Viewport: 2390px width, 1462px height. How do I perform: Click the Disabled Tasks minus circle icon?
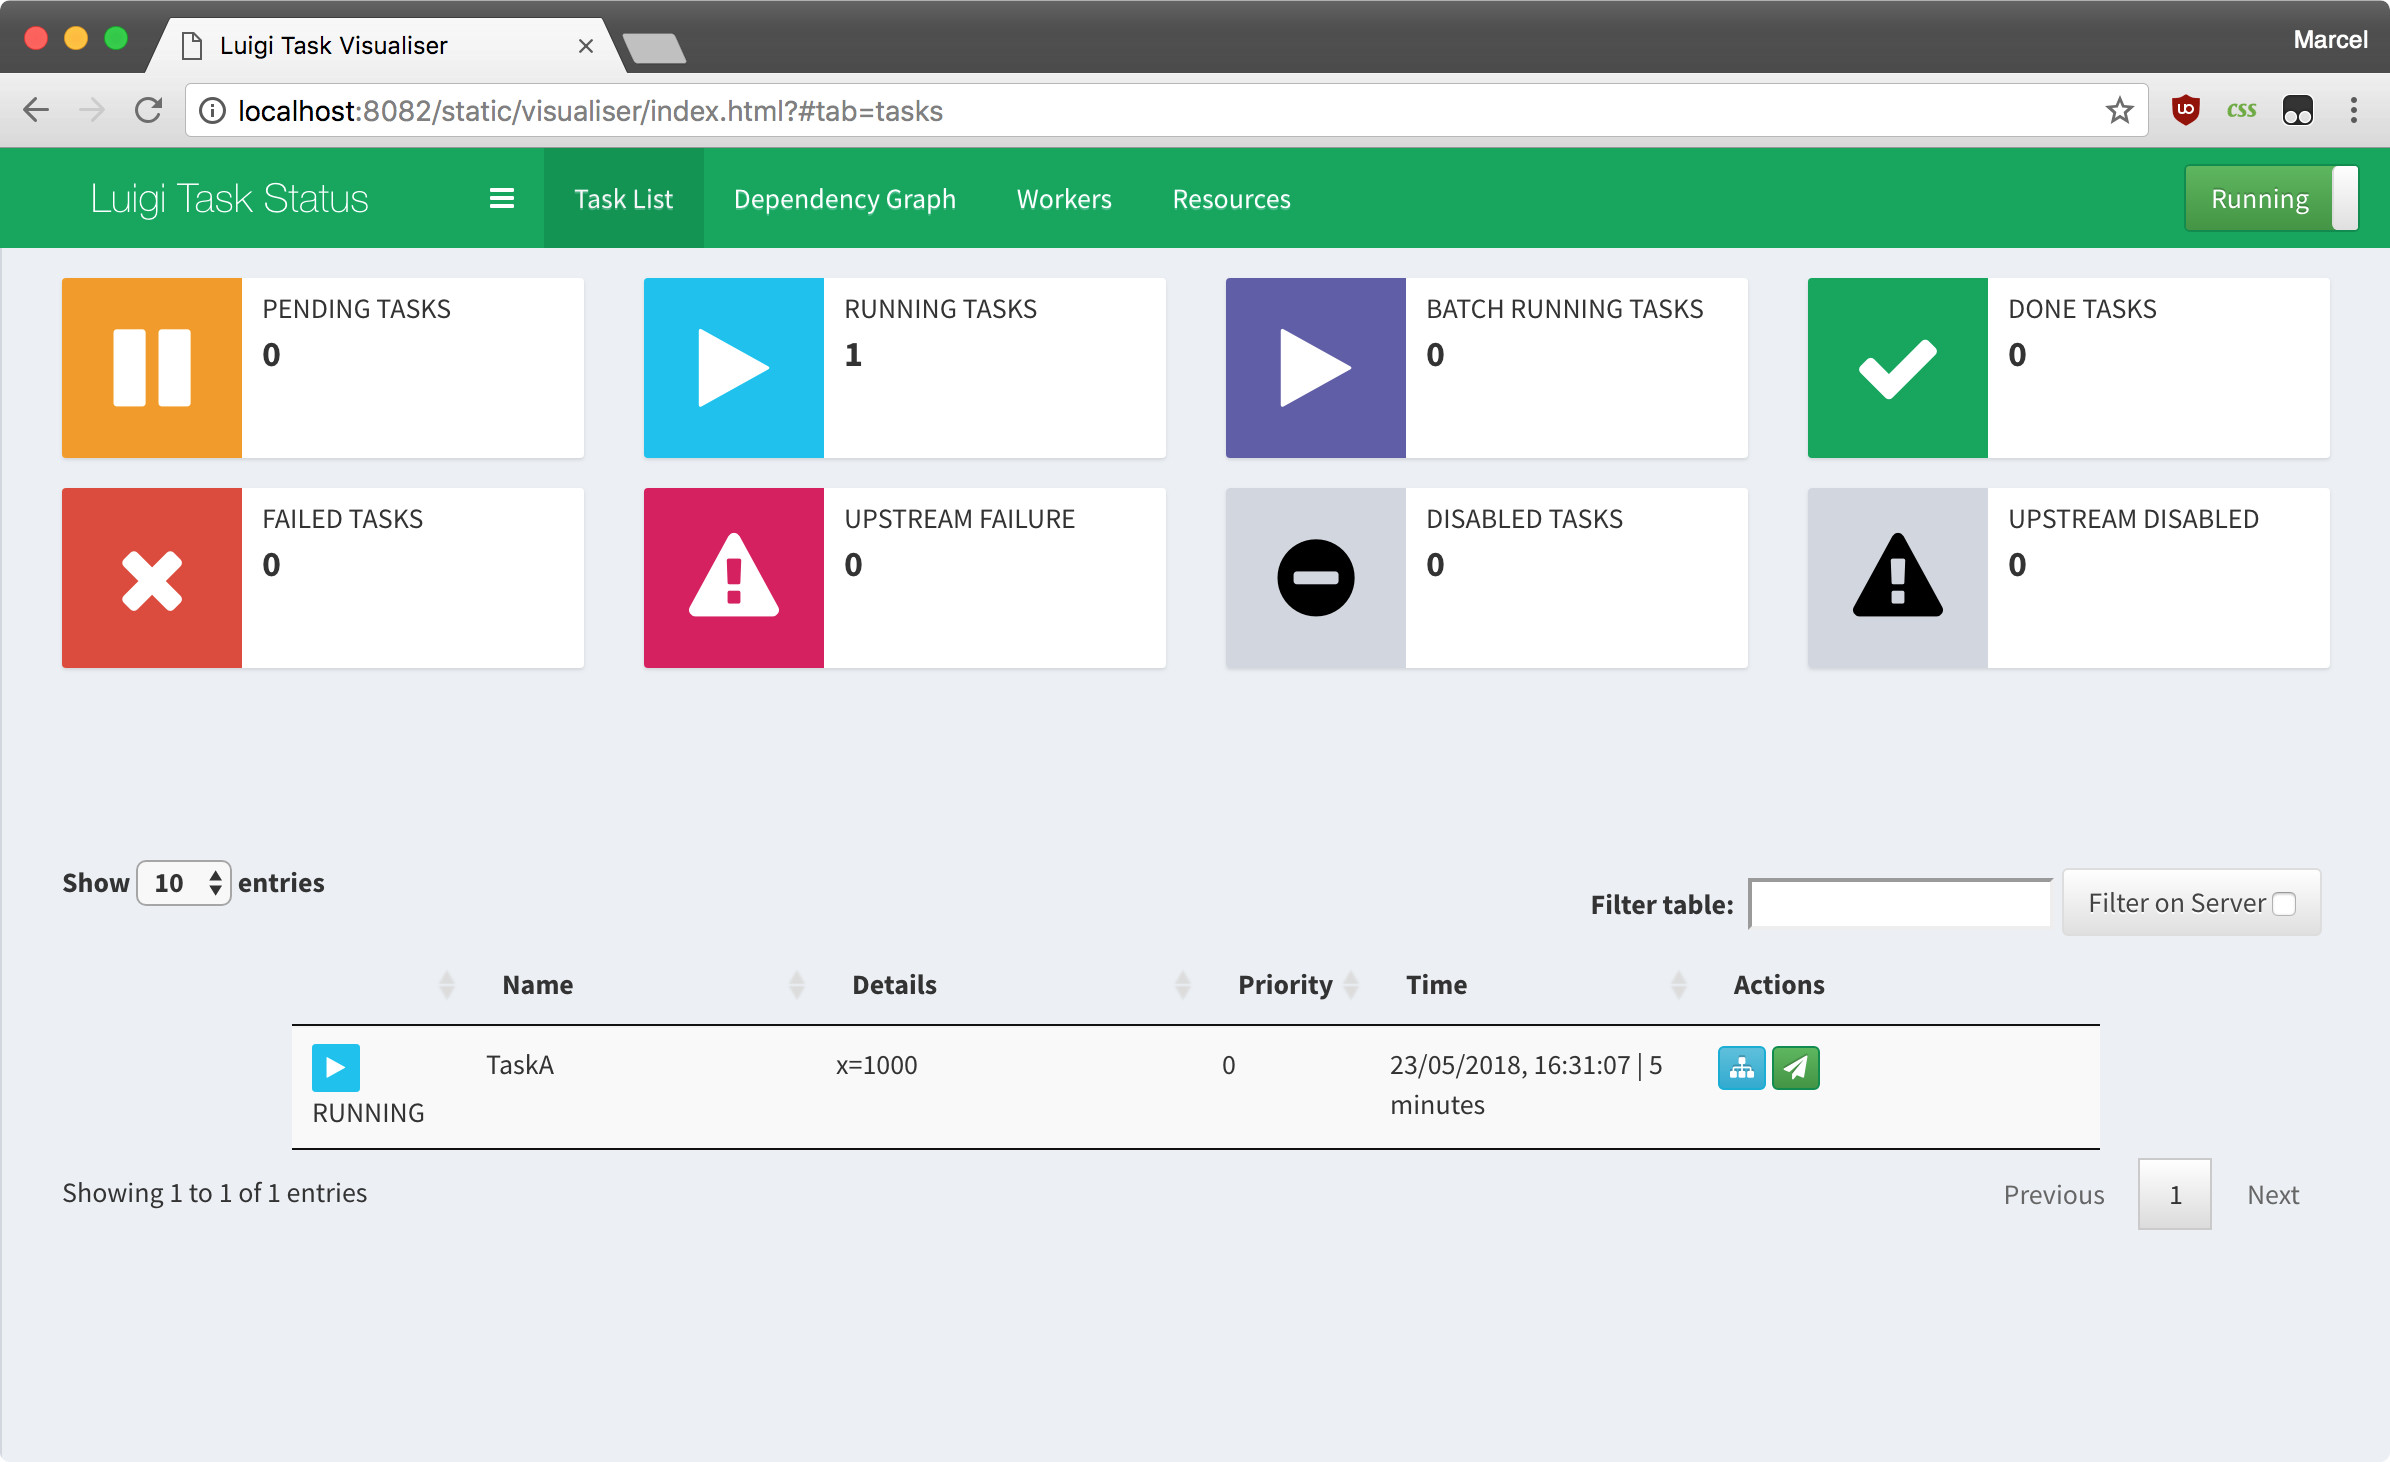(x=1316, y=578)
